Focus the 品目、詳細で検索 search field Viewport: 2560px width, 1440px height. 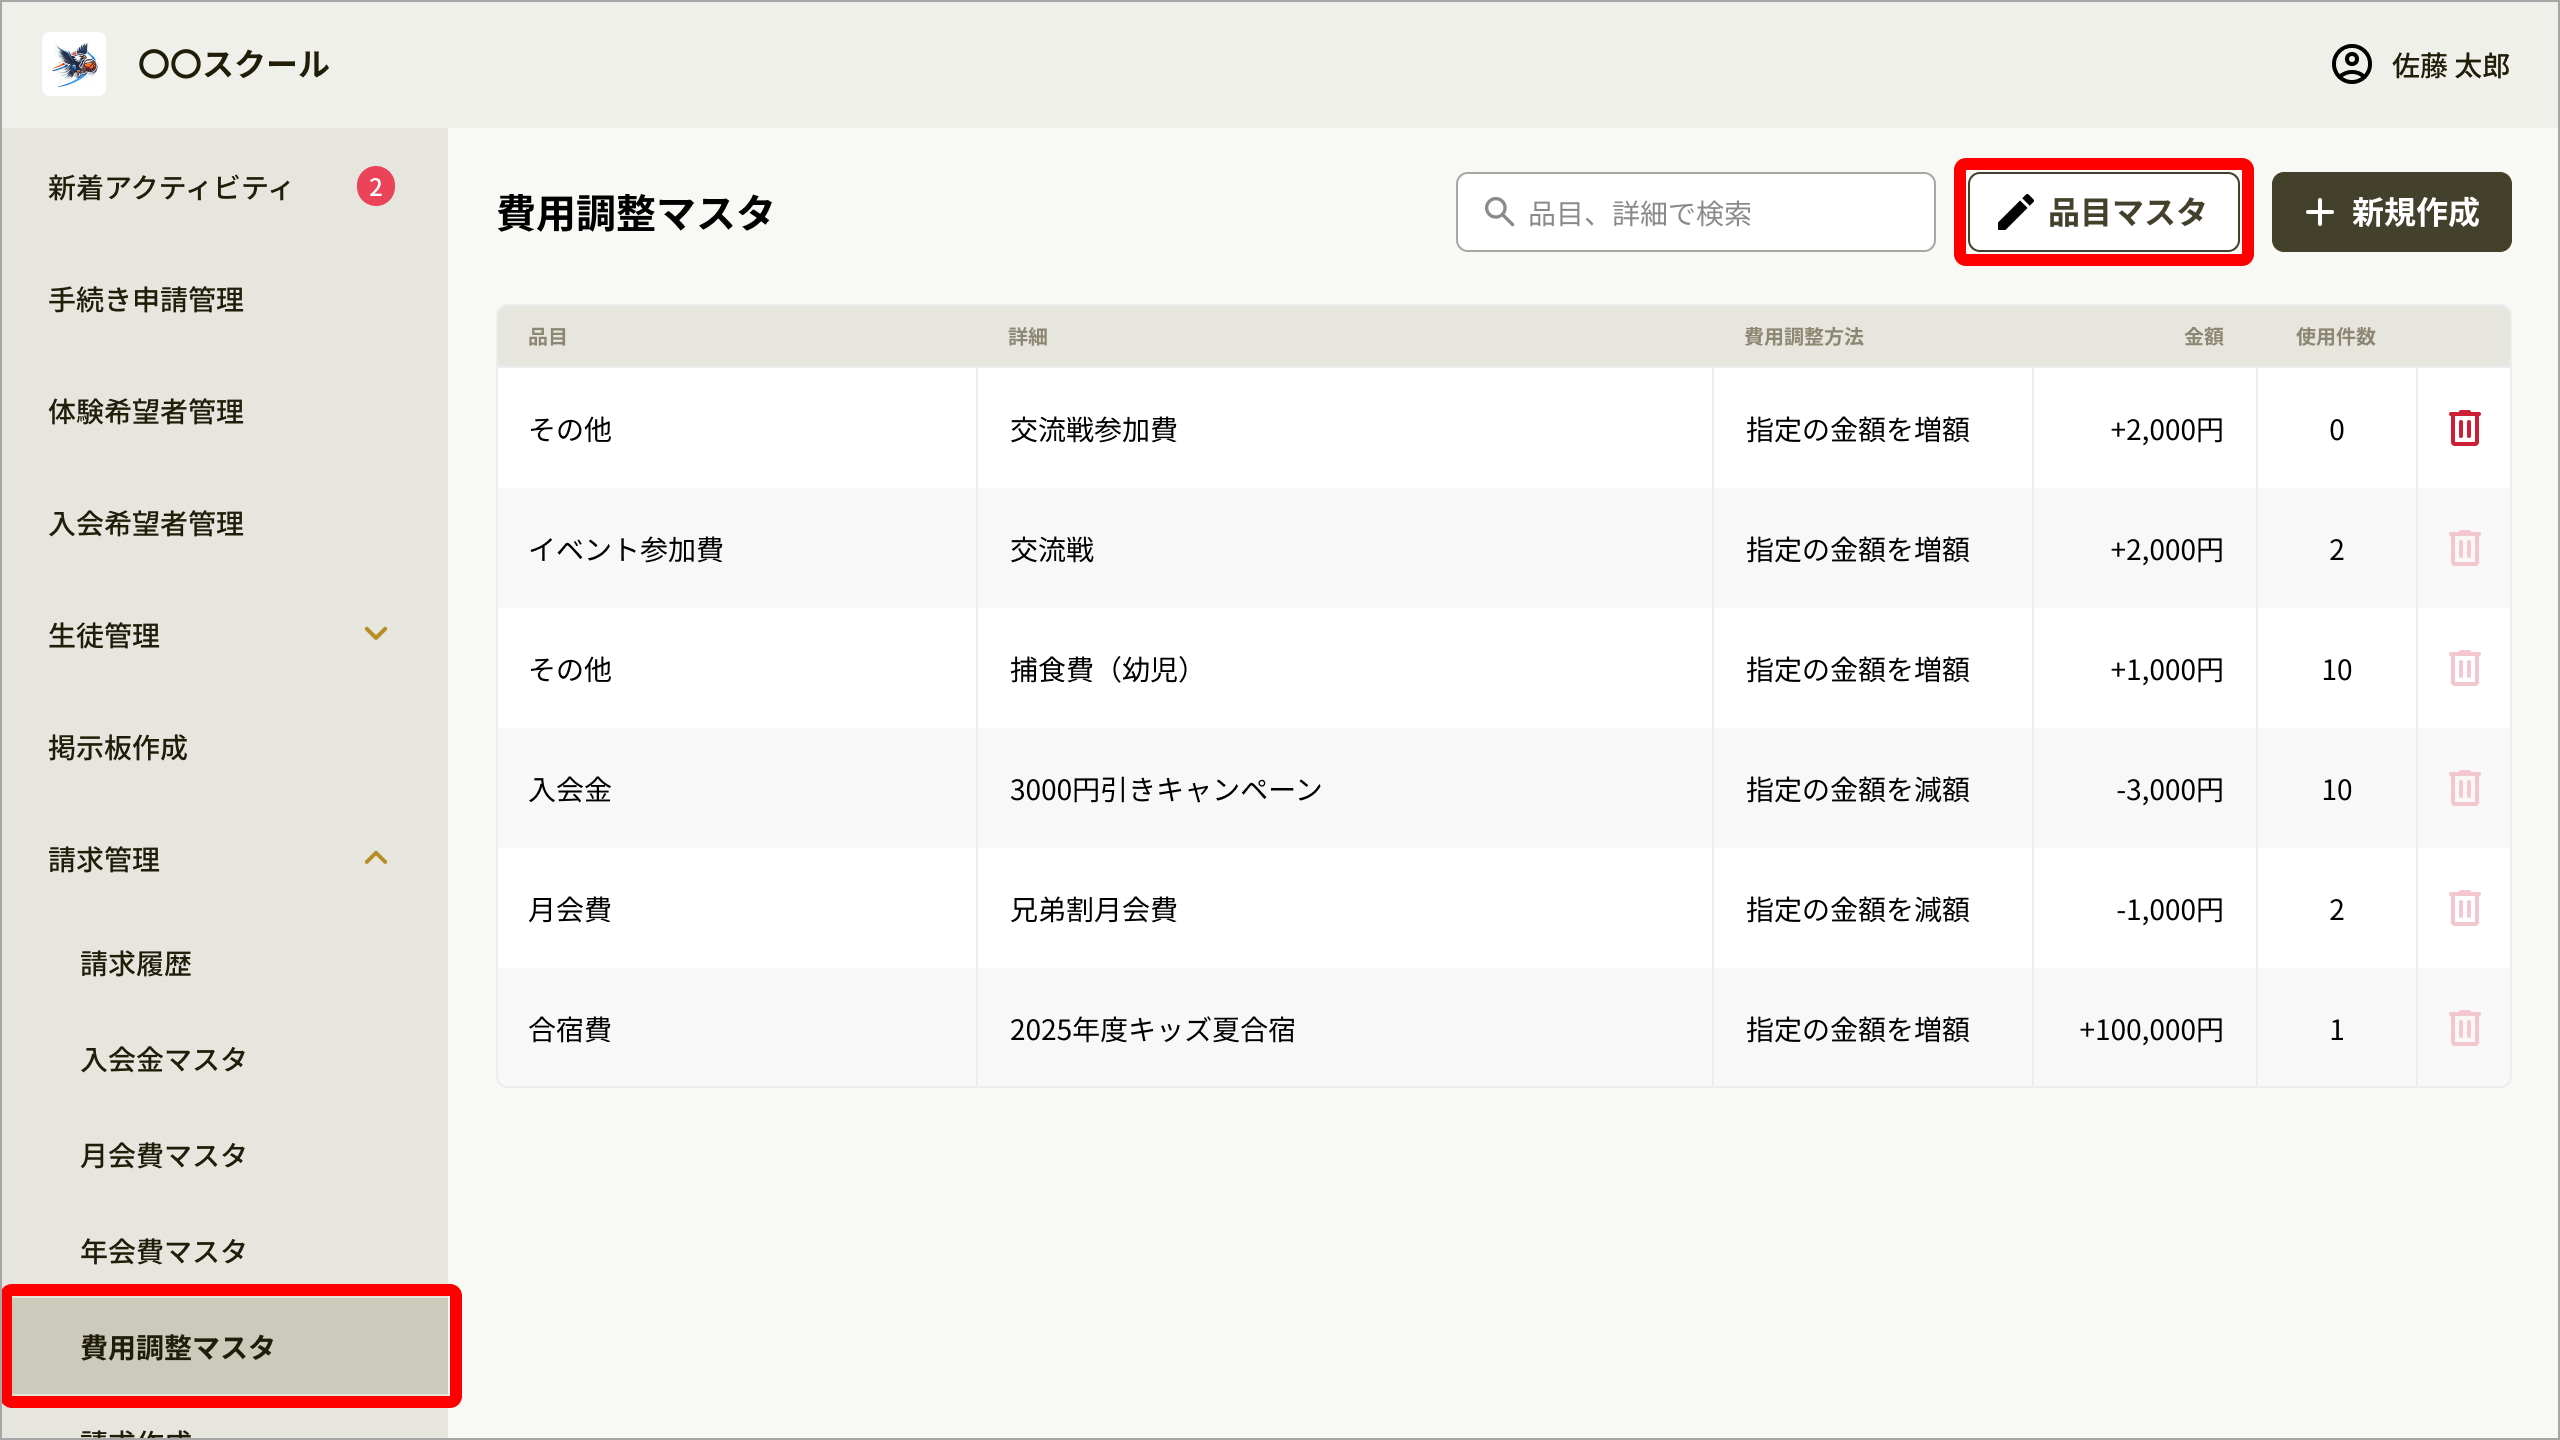pyautogui.click(x=1695, y=212)
